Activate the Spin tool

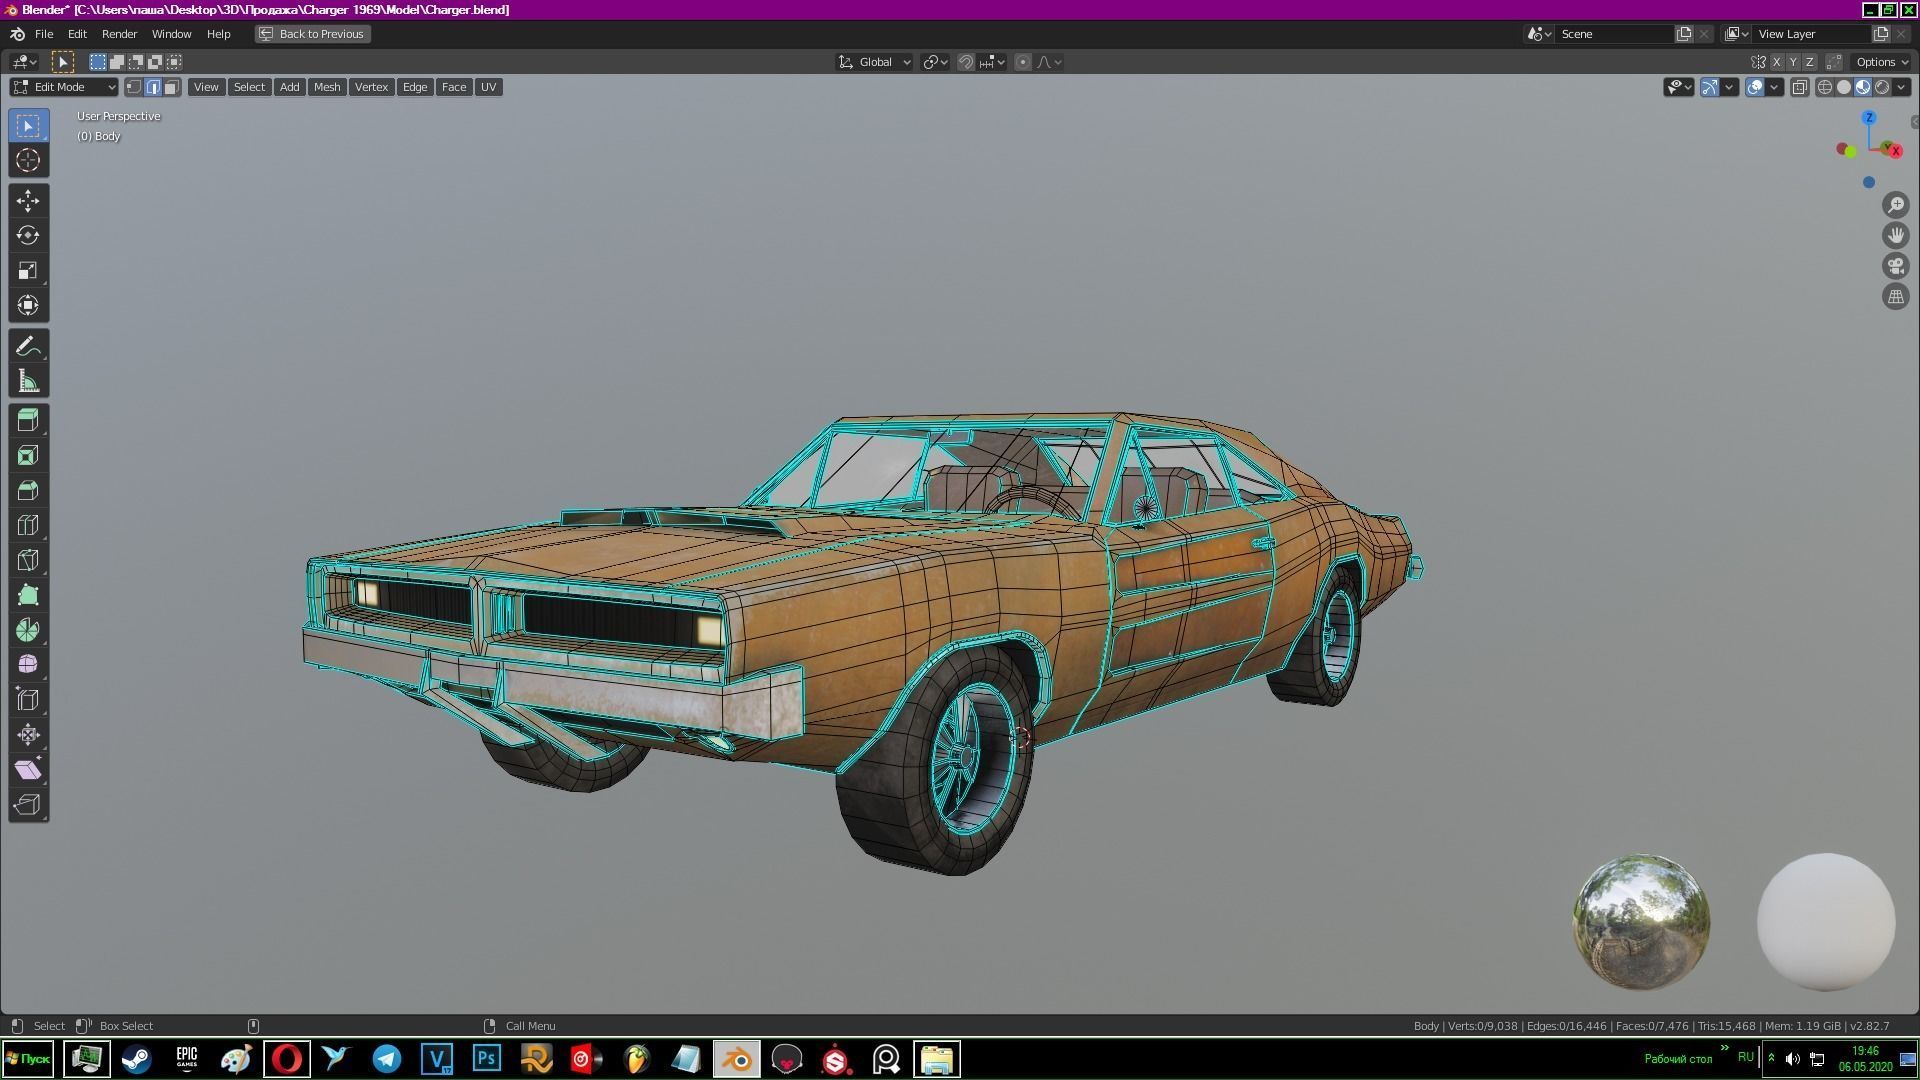(x=28, y=631)
